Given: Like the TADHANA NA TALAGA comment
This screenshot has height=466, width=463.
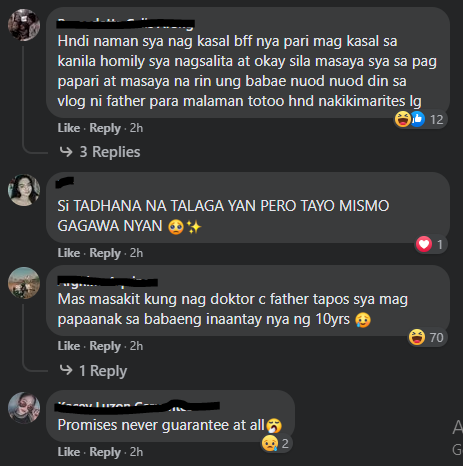Looking at the screenshot, I should point(69,253).
